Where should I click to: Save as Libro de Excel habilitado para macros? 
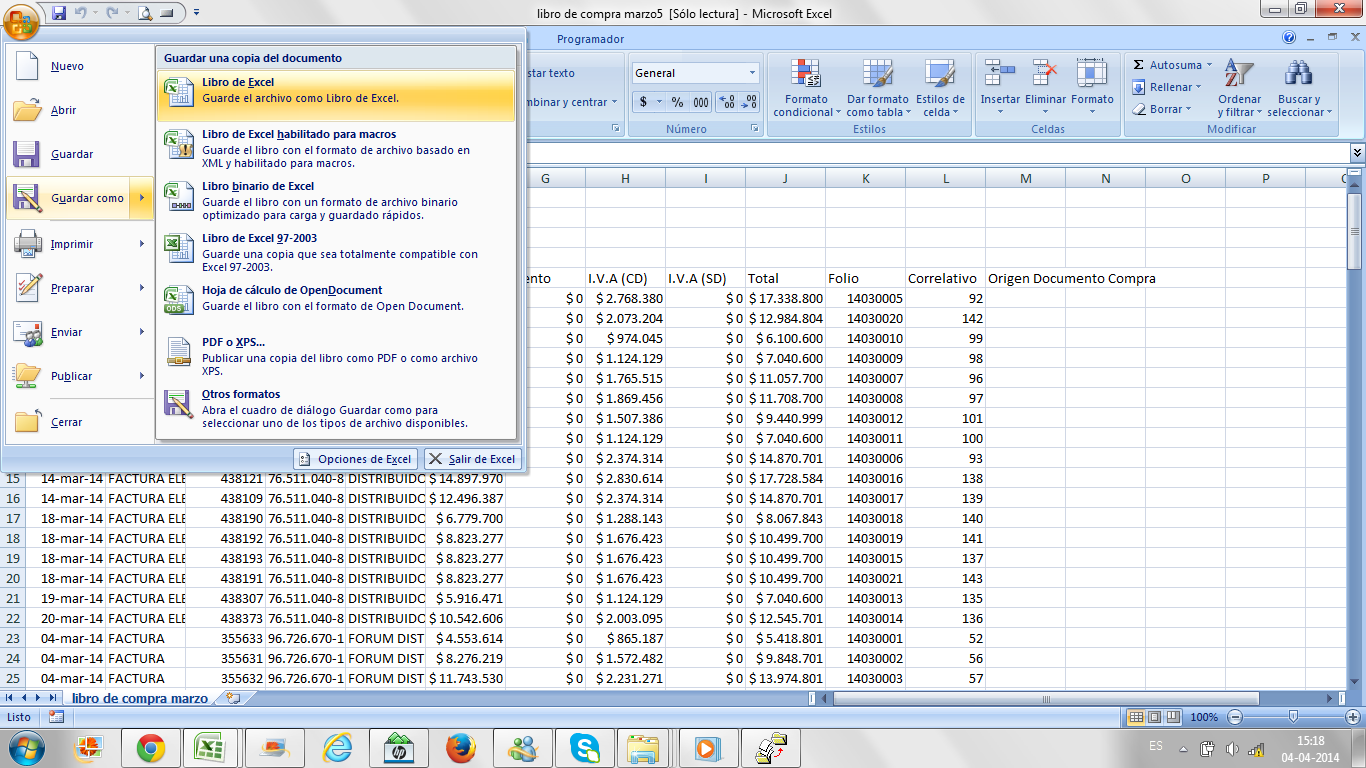pyautogui.click(x=336, y=147)
